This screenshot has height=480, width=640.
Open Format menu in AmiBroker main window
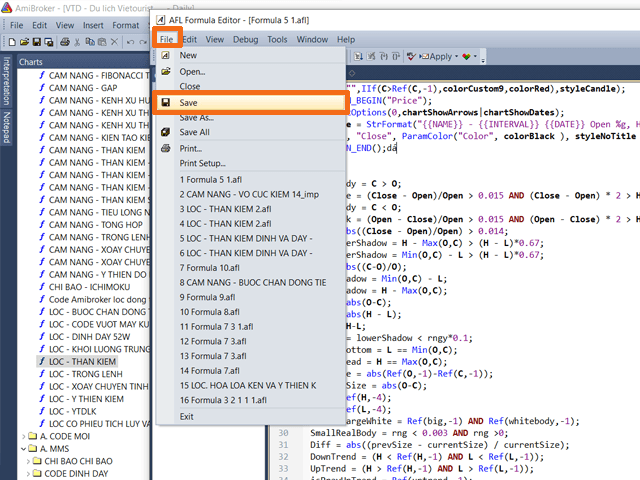[x=126, y=25]
